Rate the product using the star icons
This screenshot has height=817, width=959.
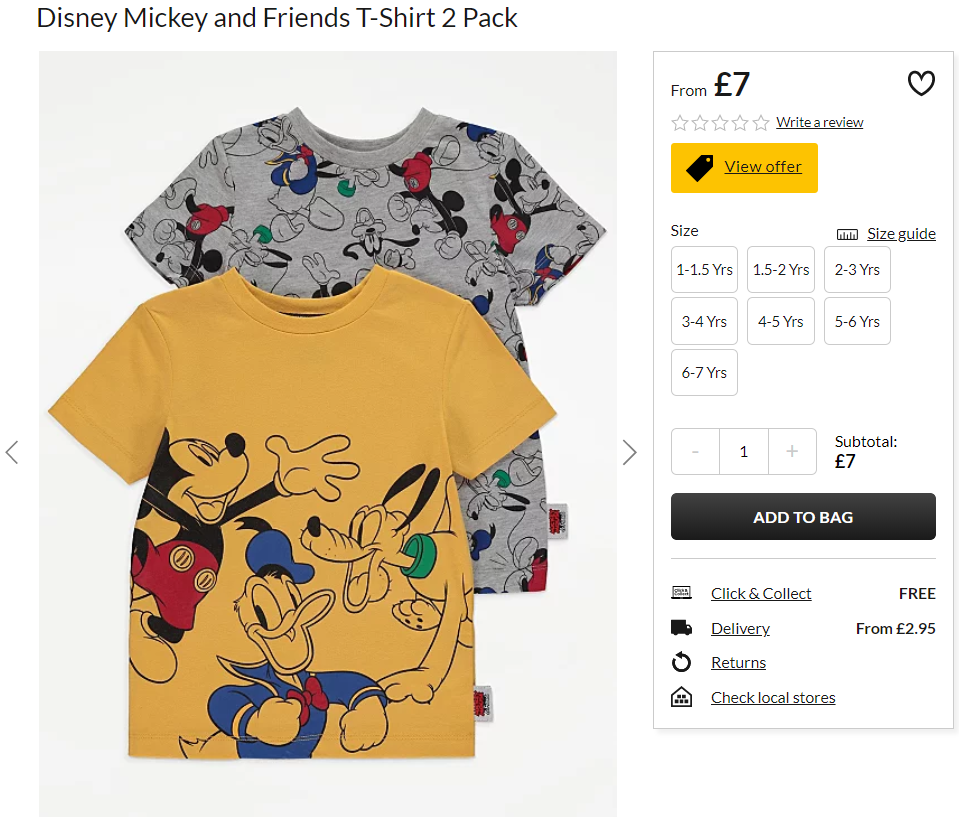pyautogui.click(x=720, y=123)
